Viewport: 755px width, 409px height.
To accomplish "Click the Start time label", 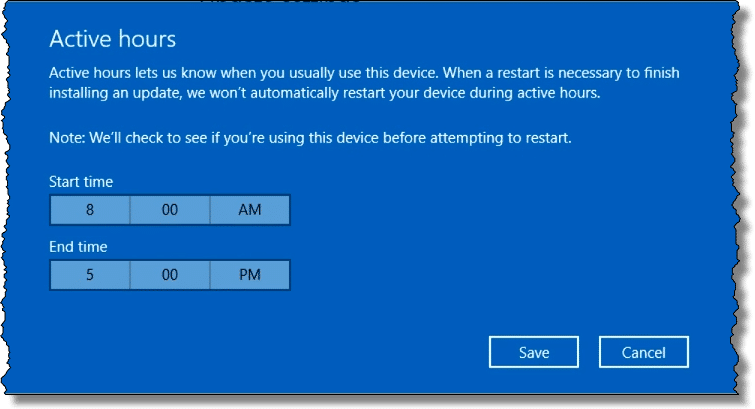I will pos(81,181).
